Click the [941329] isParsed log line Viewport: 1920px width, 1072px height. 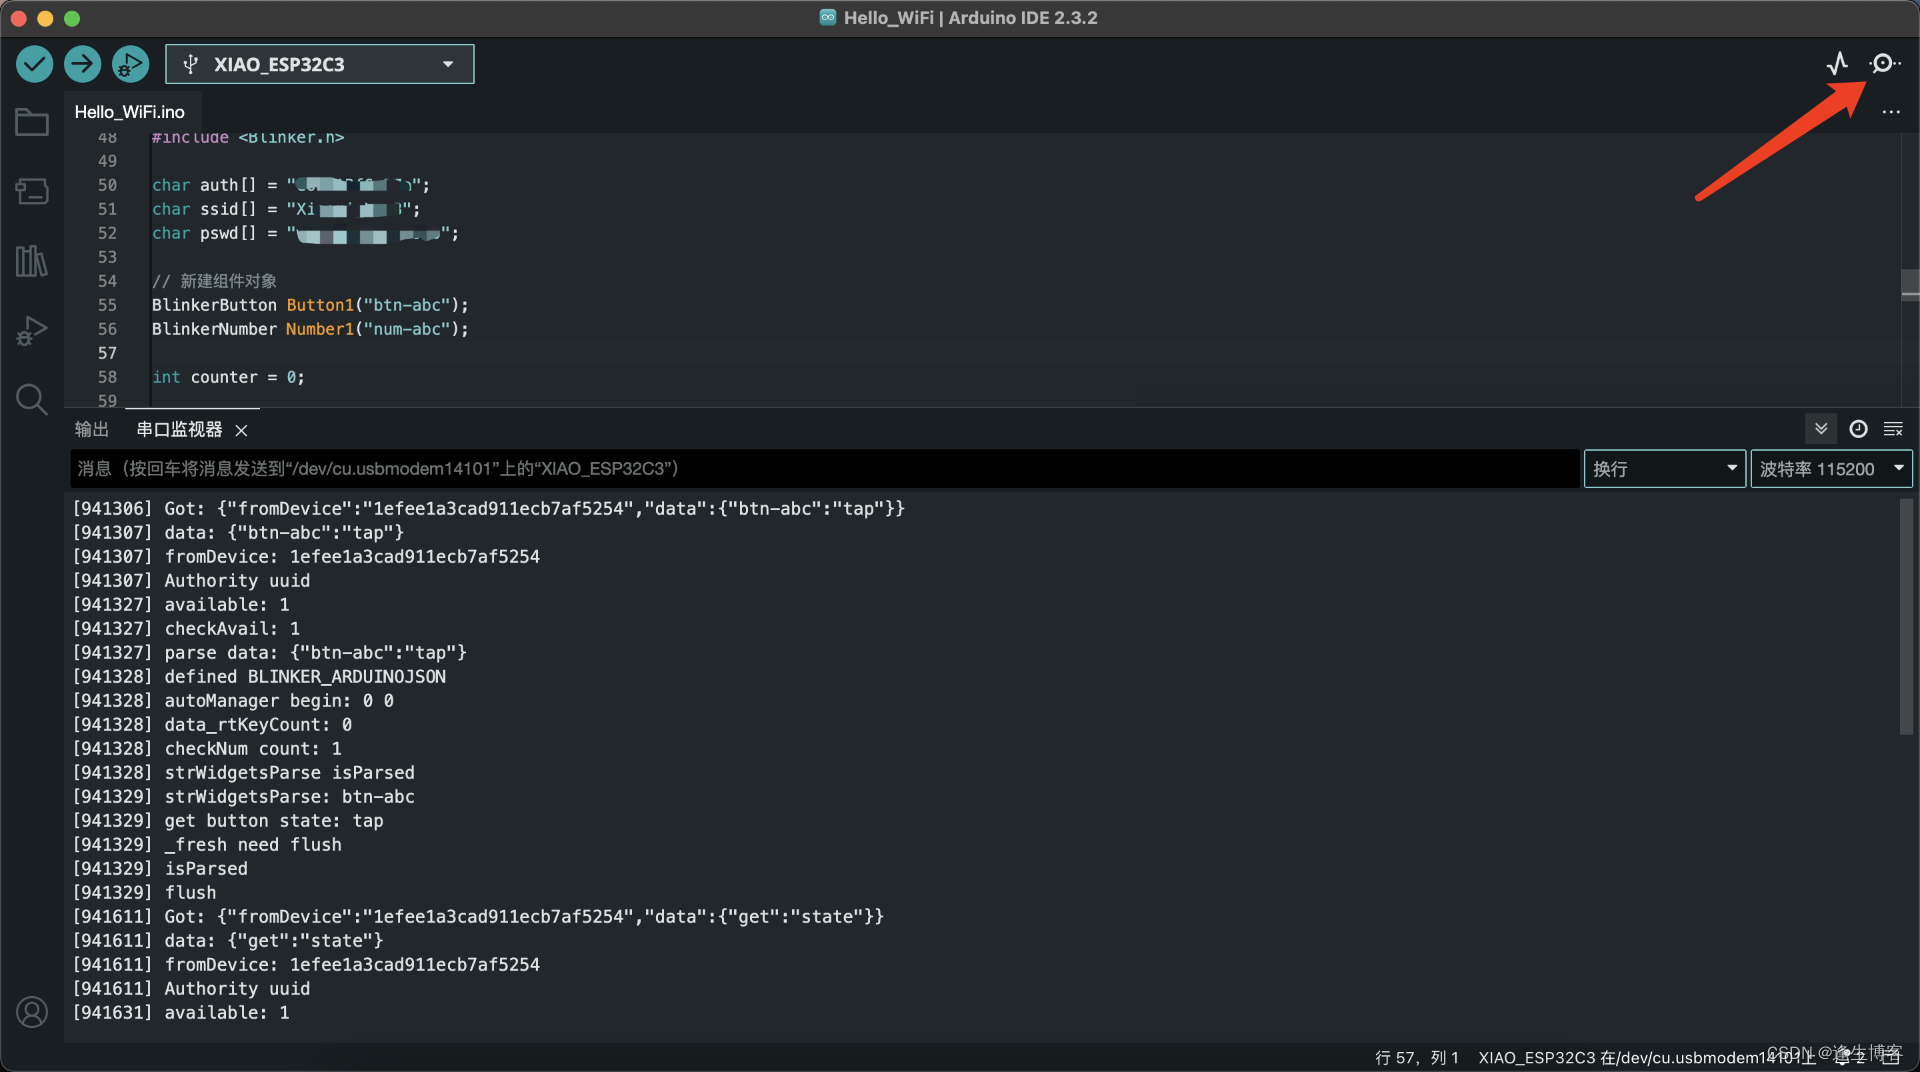click(x=160, y=869)
